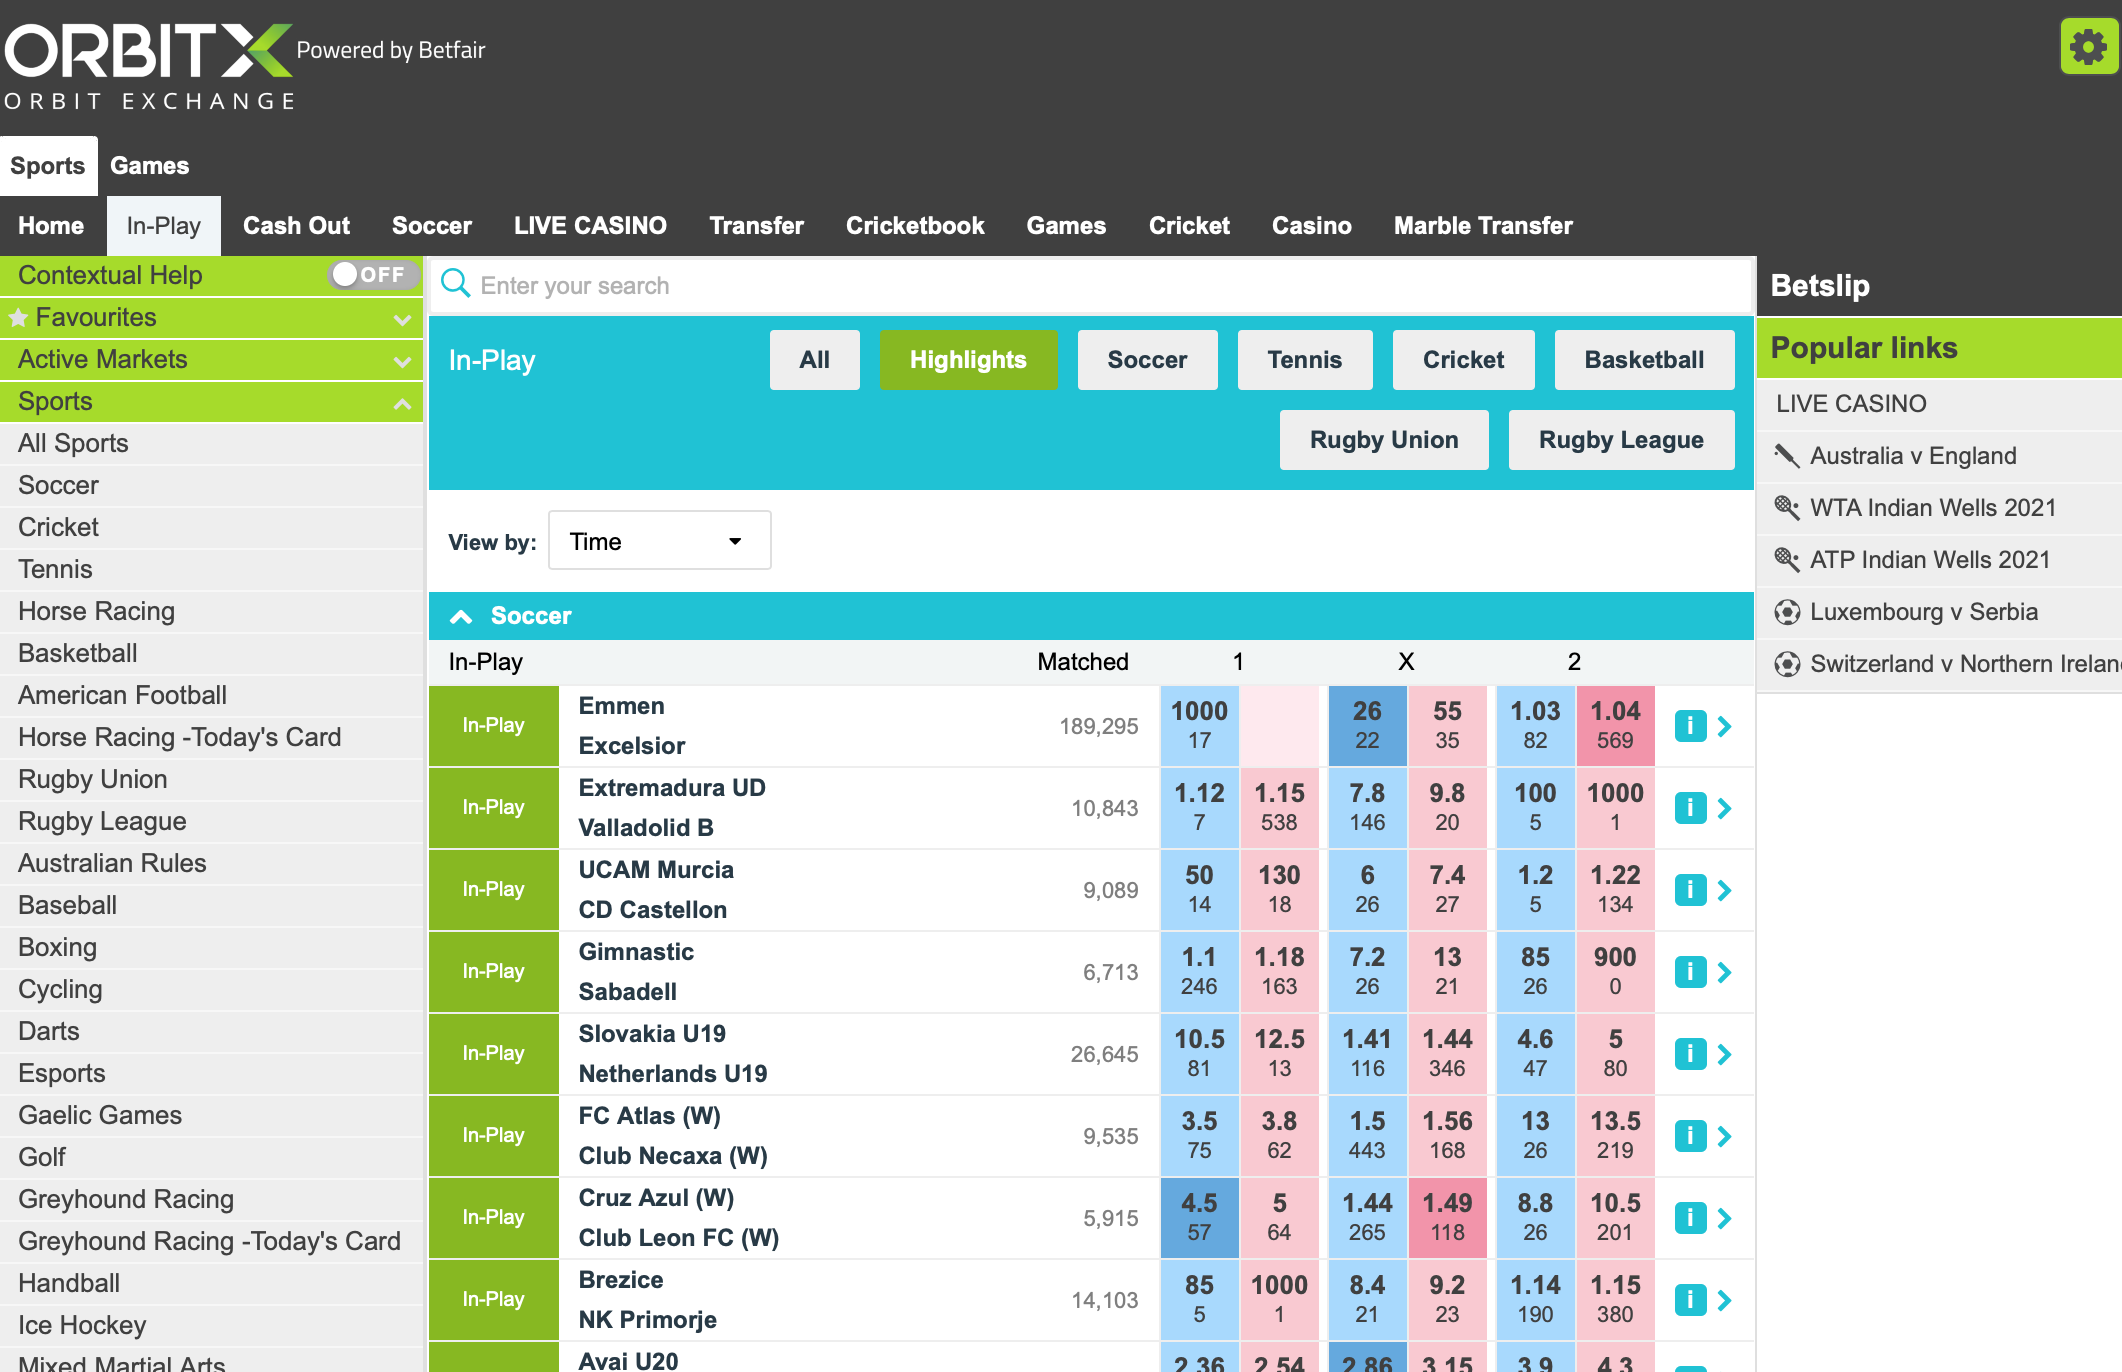Image resolution: width=2122 pixels, height=1372 pixels.
Task: Expand the Favourites section
Action: (402, 319)
